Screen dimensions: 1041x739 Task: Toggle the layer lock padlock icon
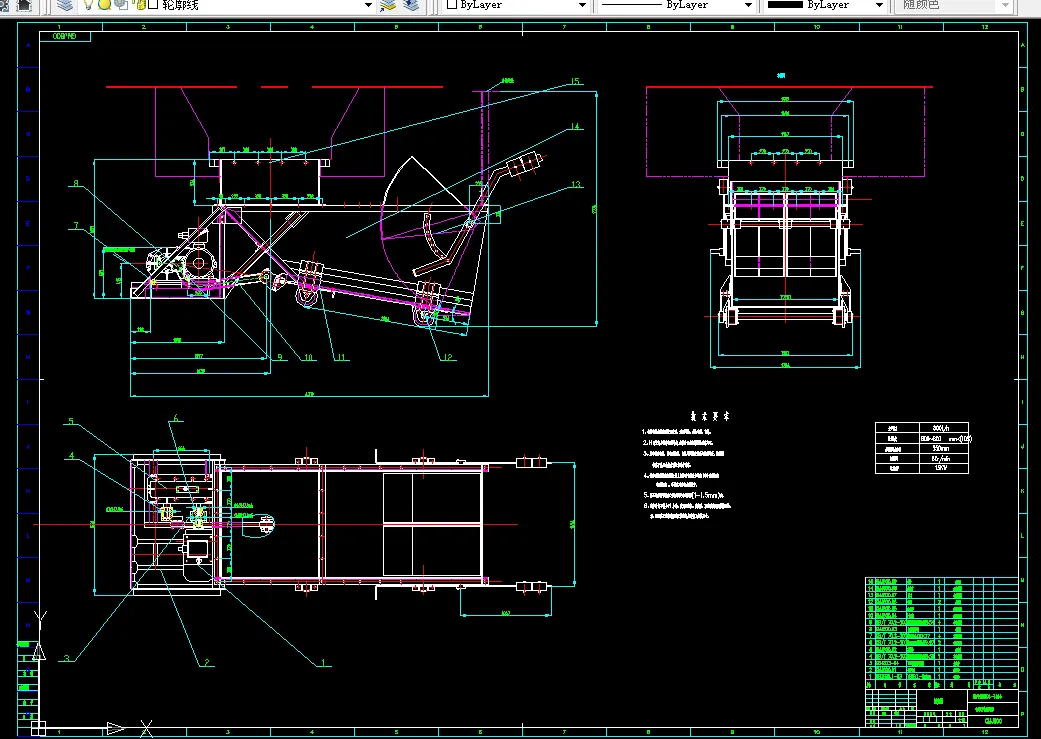tap(139, 5)
